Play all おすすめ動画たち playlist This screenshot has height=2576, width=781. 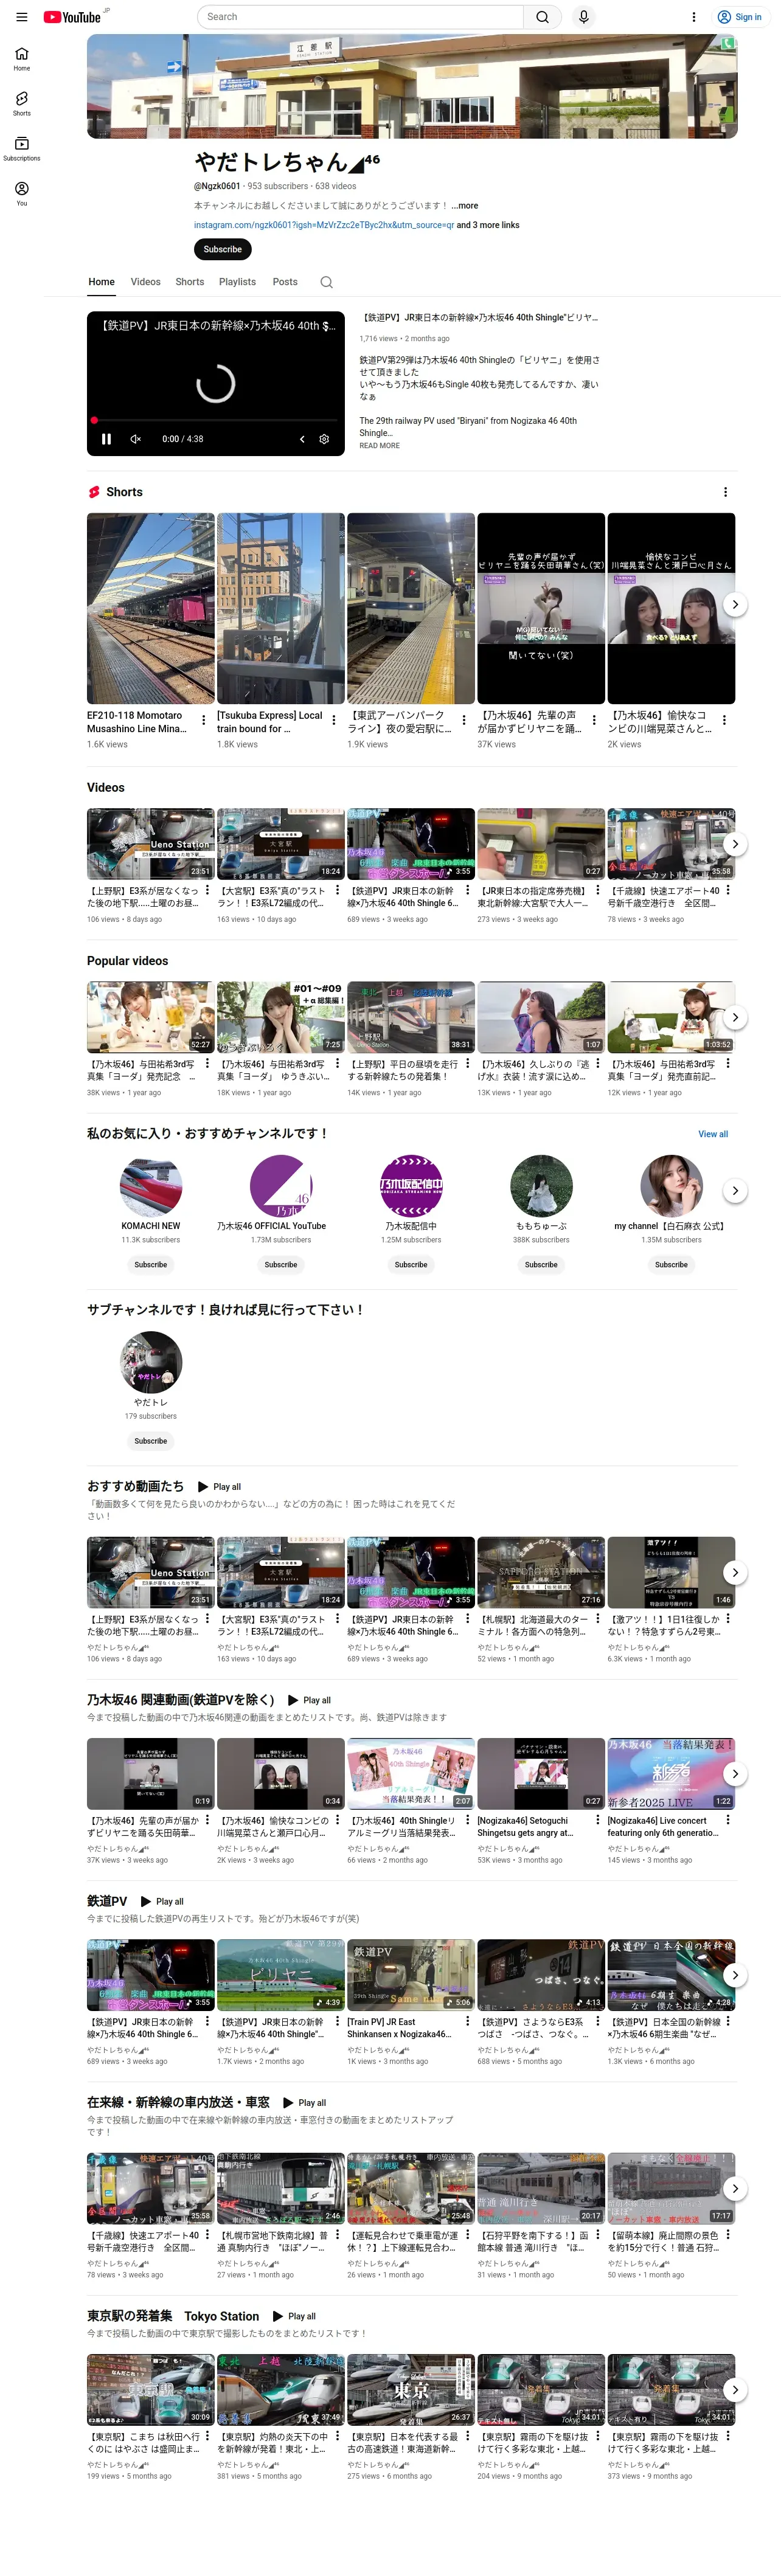(x=219, y=1487)
